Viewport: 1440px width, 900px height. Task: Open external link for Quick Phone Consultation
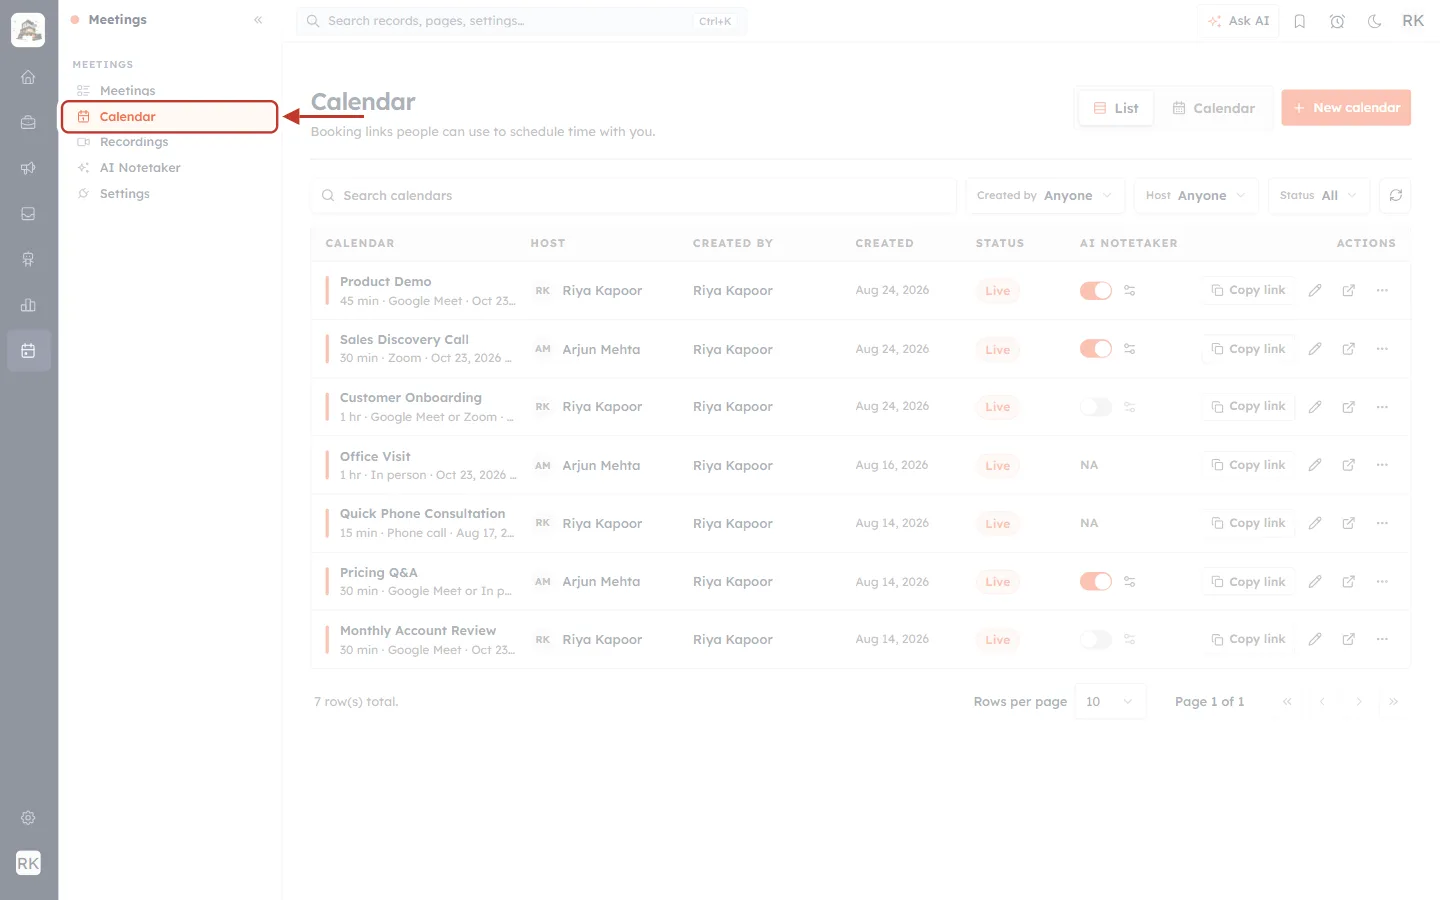tap(1348, 523)
